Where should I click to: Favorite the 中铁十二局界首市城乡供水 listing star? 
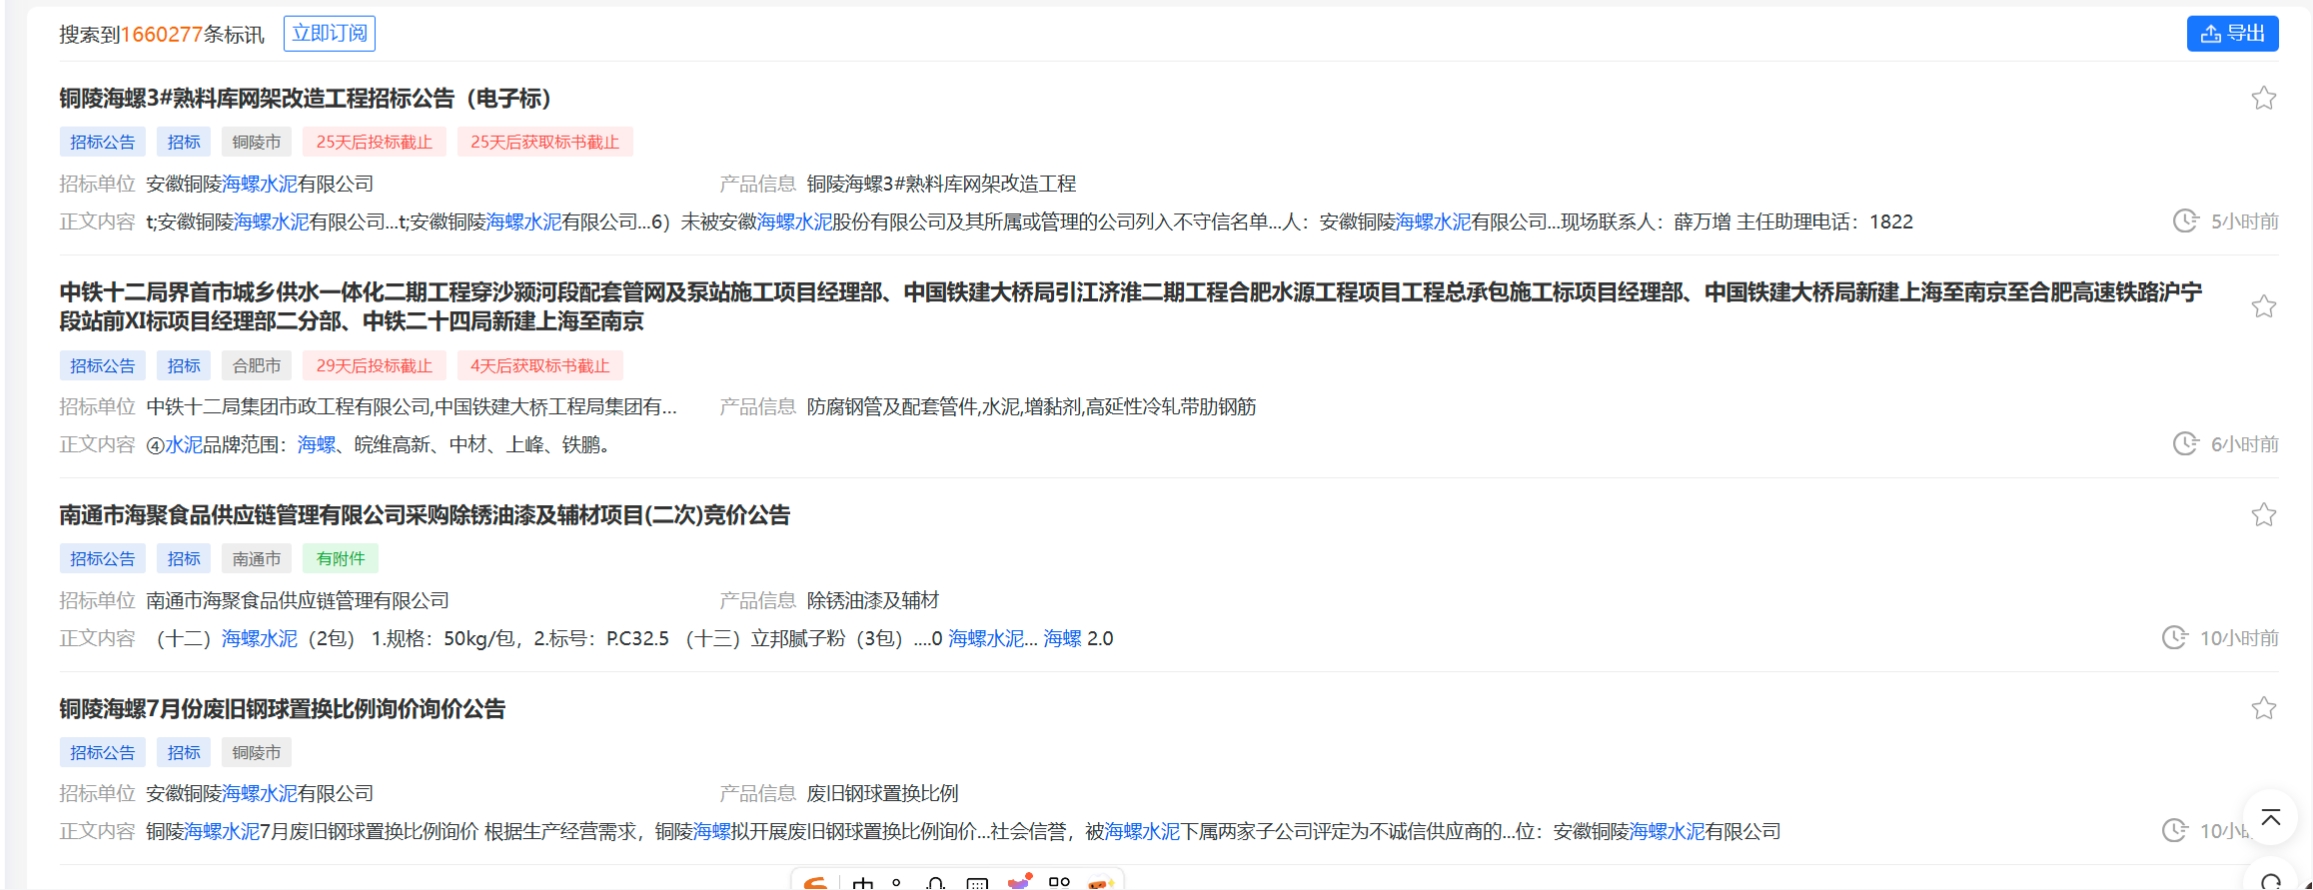2264,306
